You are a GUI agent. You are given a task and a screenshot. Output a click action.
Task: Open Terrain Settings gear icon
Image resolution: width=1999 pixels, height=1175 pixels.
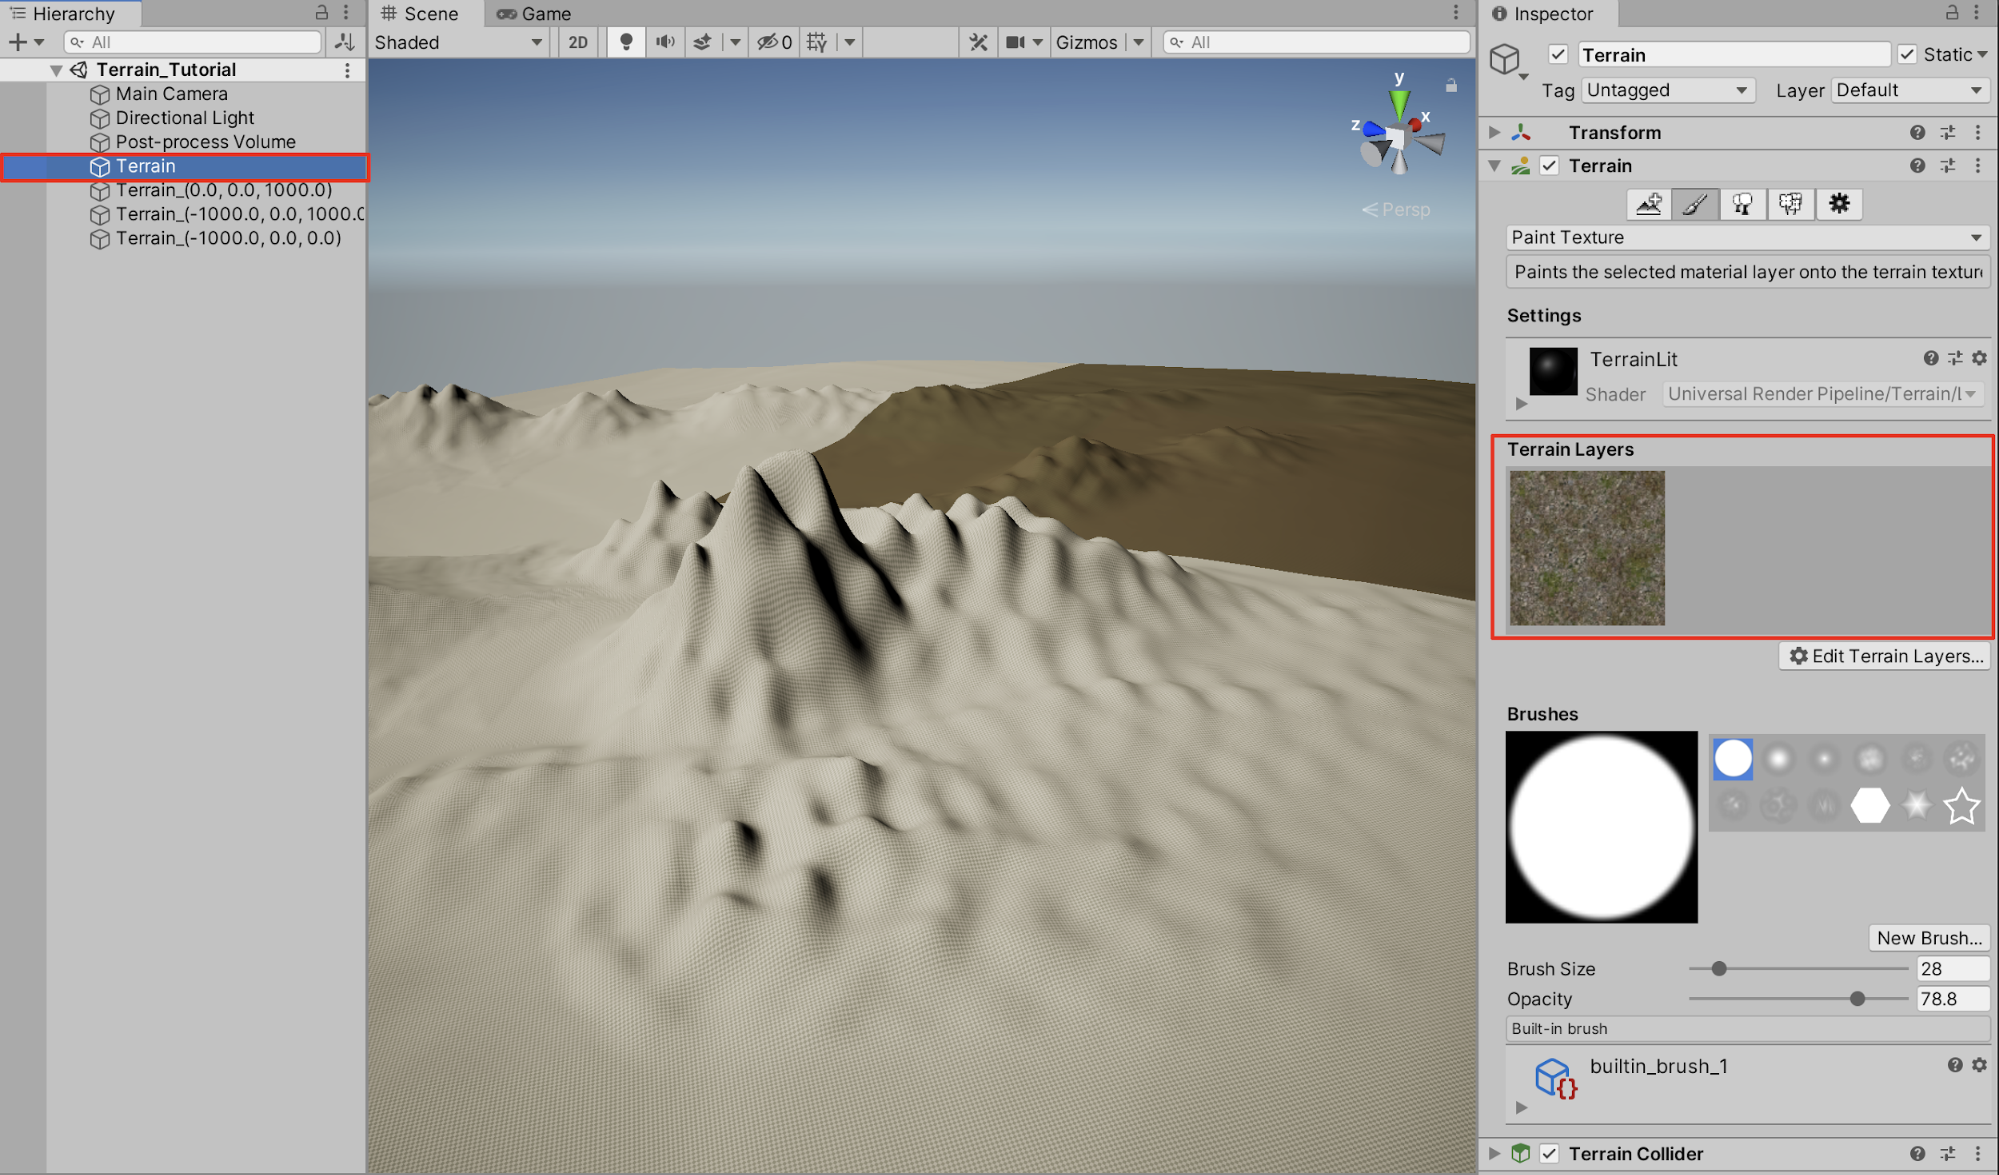tap(1838, 204)
